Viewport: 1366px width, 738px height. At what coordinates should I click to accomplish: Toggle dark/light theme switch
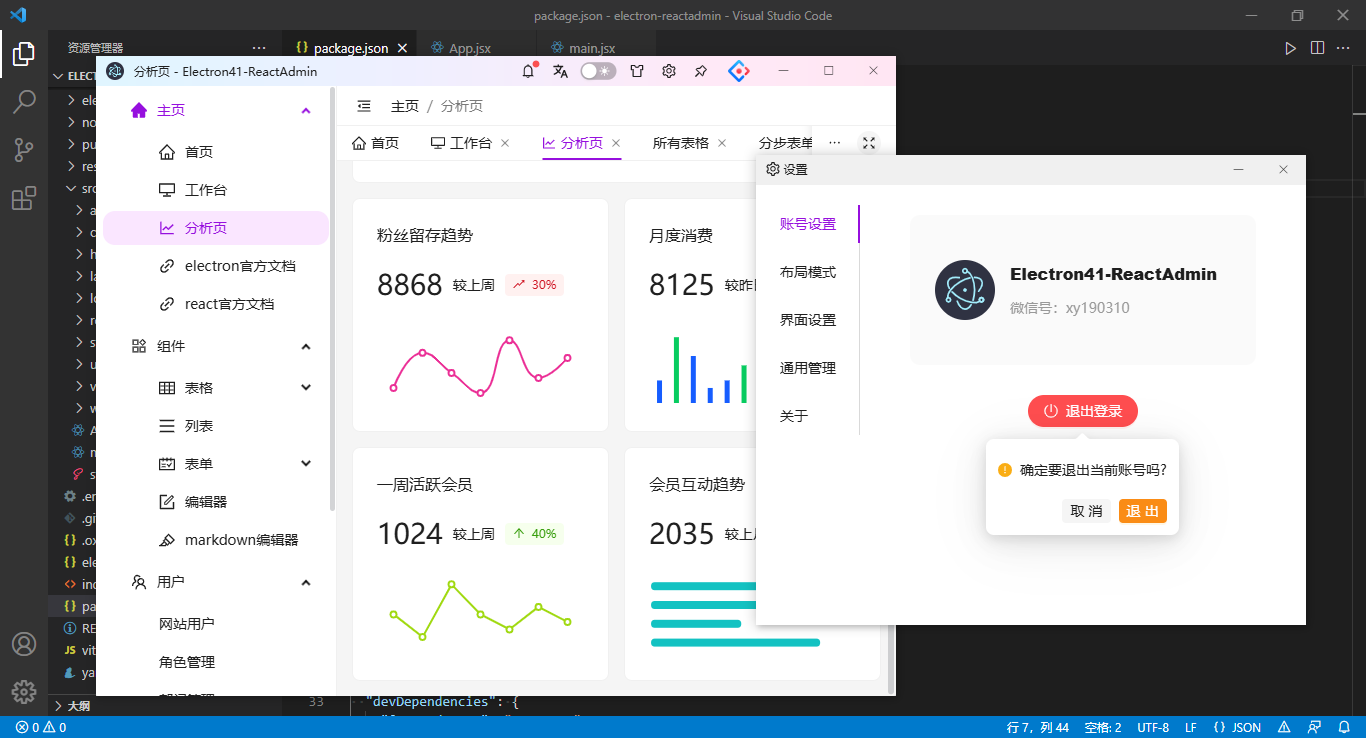click(x=598, y=71)
